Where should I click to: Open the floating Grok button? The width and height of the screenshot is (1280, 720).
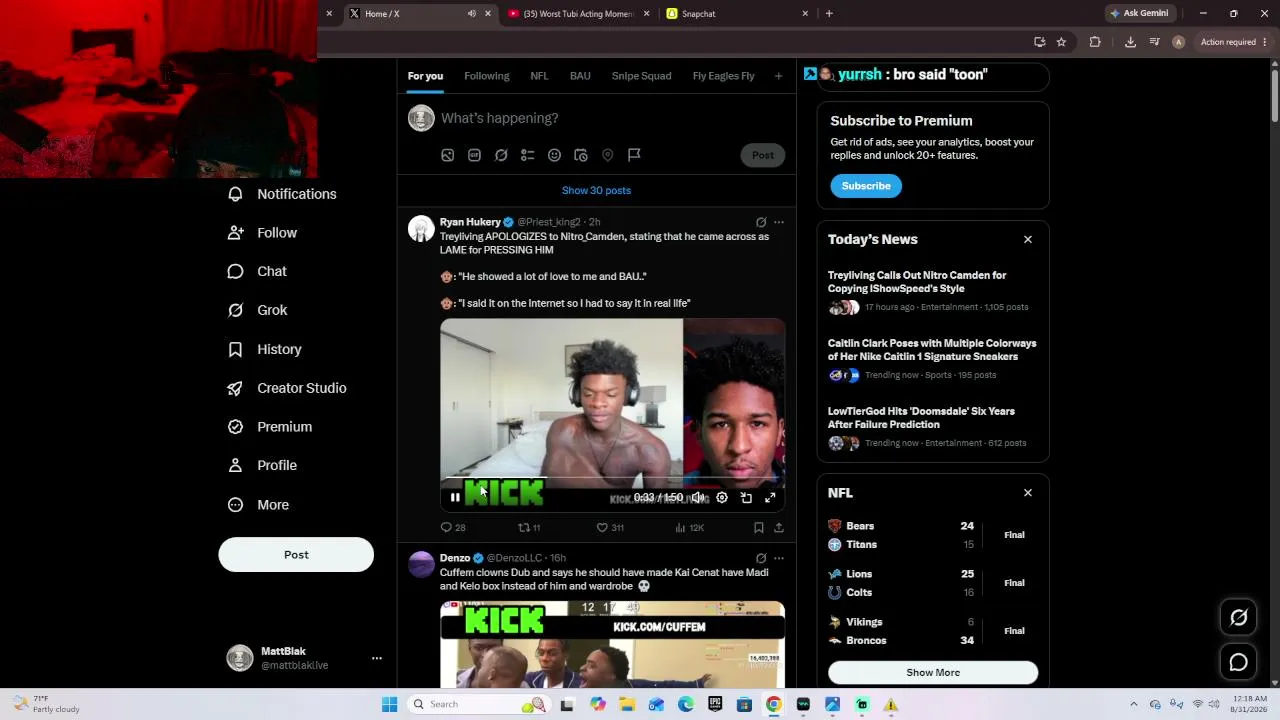[1239, 618]
